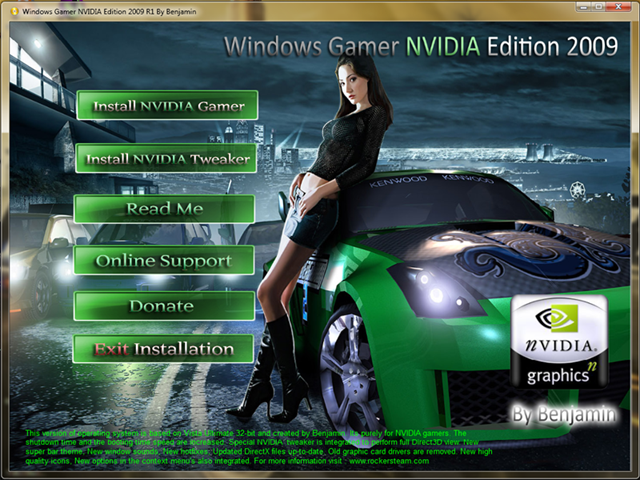
Task: Select the Donate button
Action: (164, 306)
